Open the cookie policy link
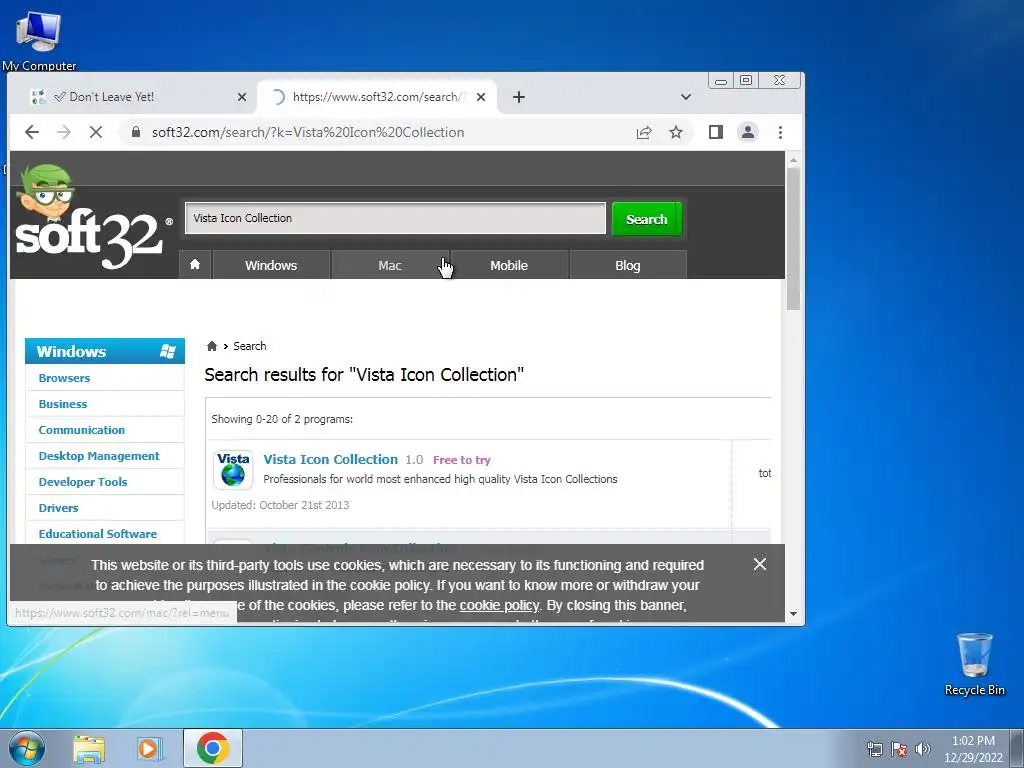 click(x=500, y=605)
